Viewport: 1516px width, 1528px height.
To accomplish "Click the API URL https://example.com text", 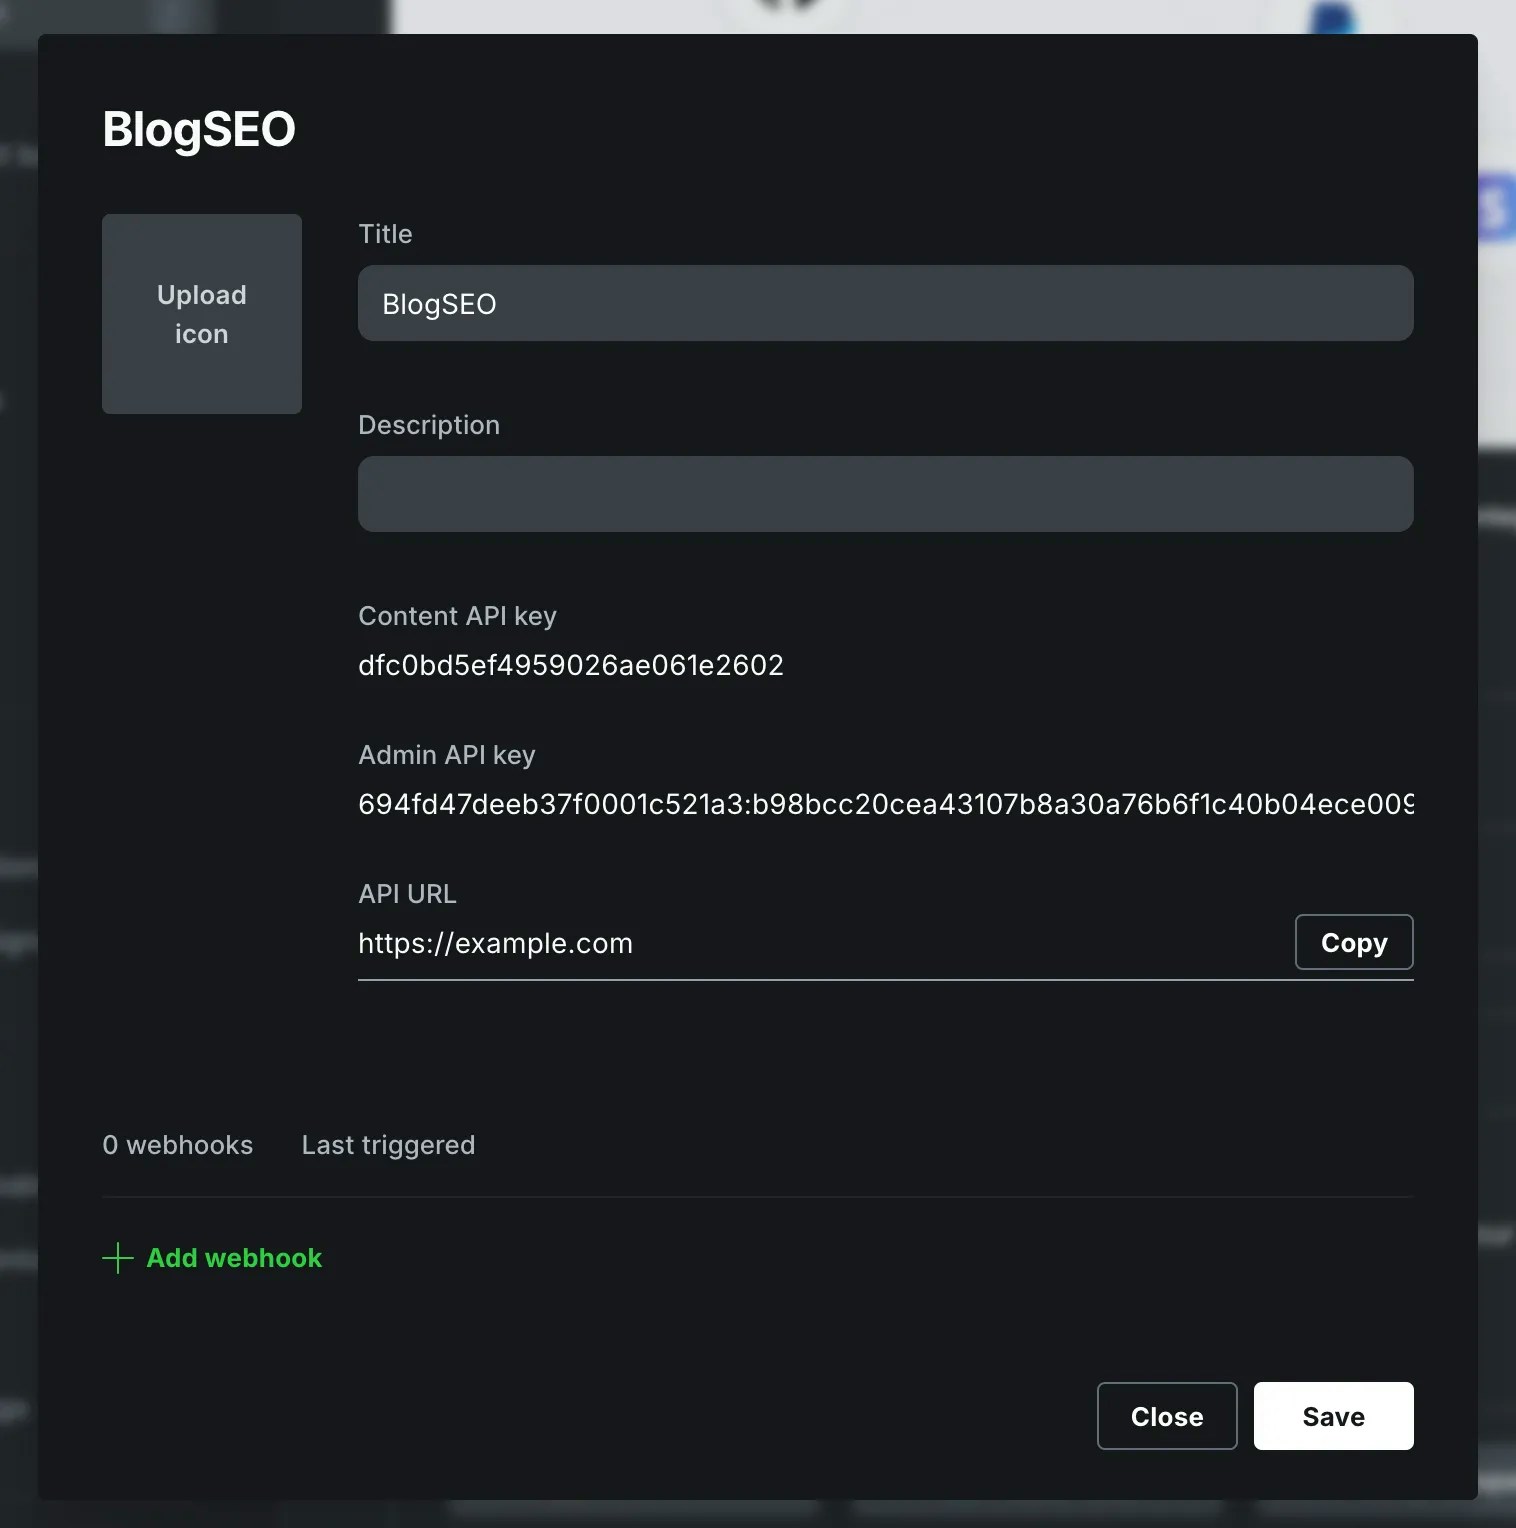I will (495, 942).
